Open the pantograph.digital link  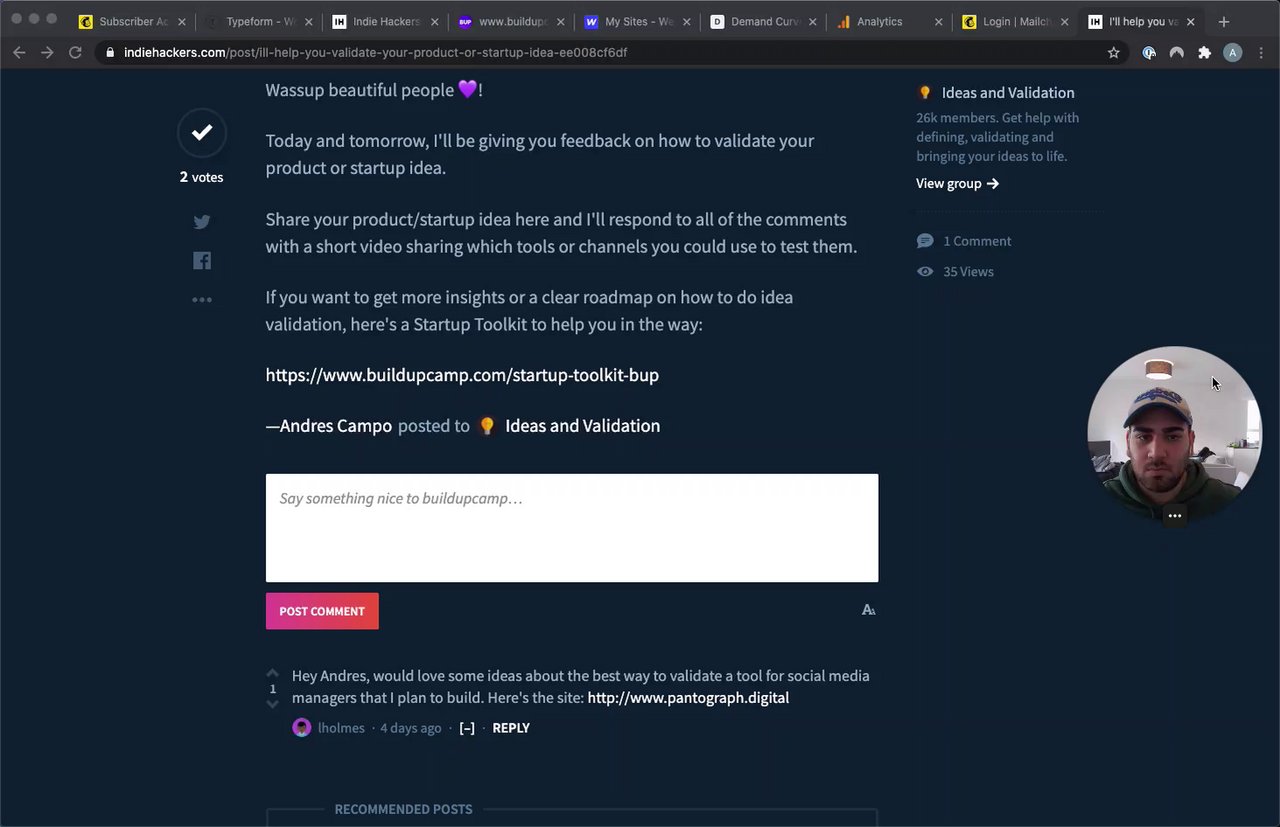(x=688, y=698)
